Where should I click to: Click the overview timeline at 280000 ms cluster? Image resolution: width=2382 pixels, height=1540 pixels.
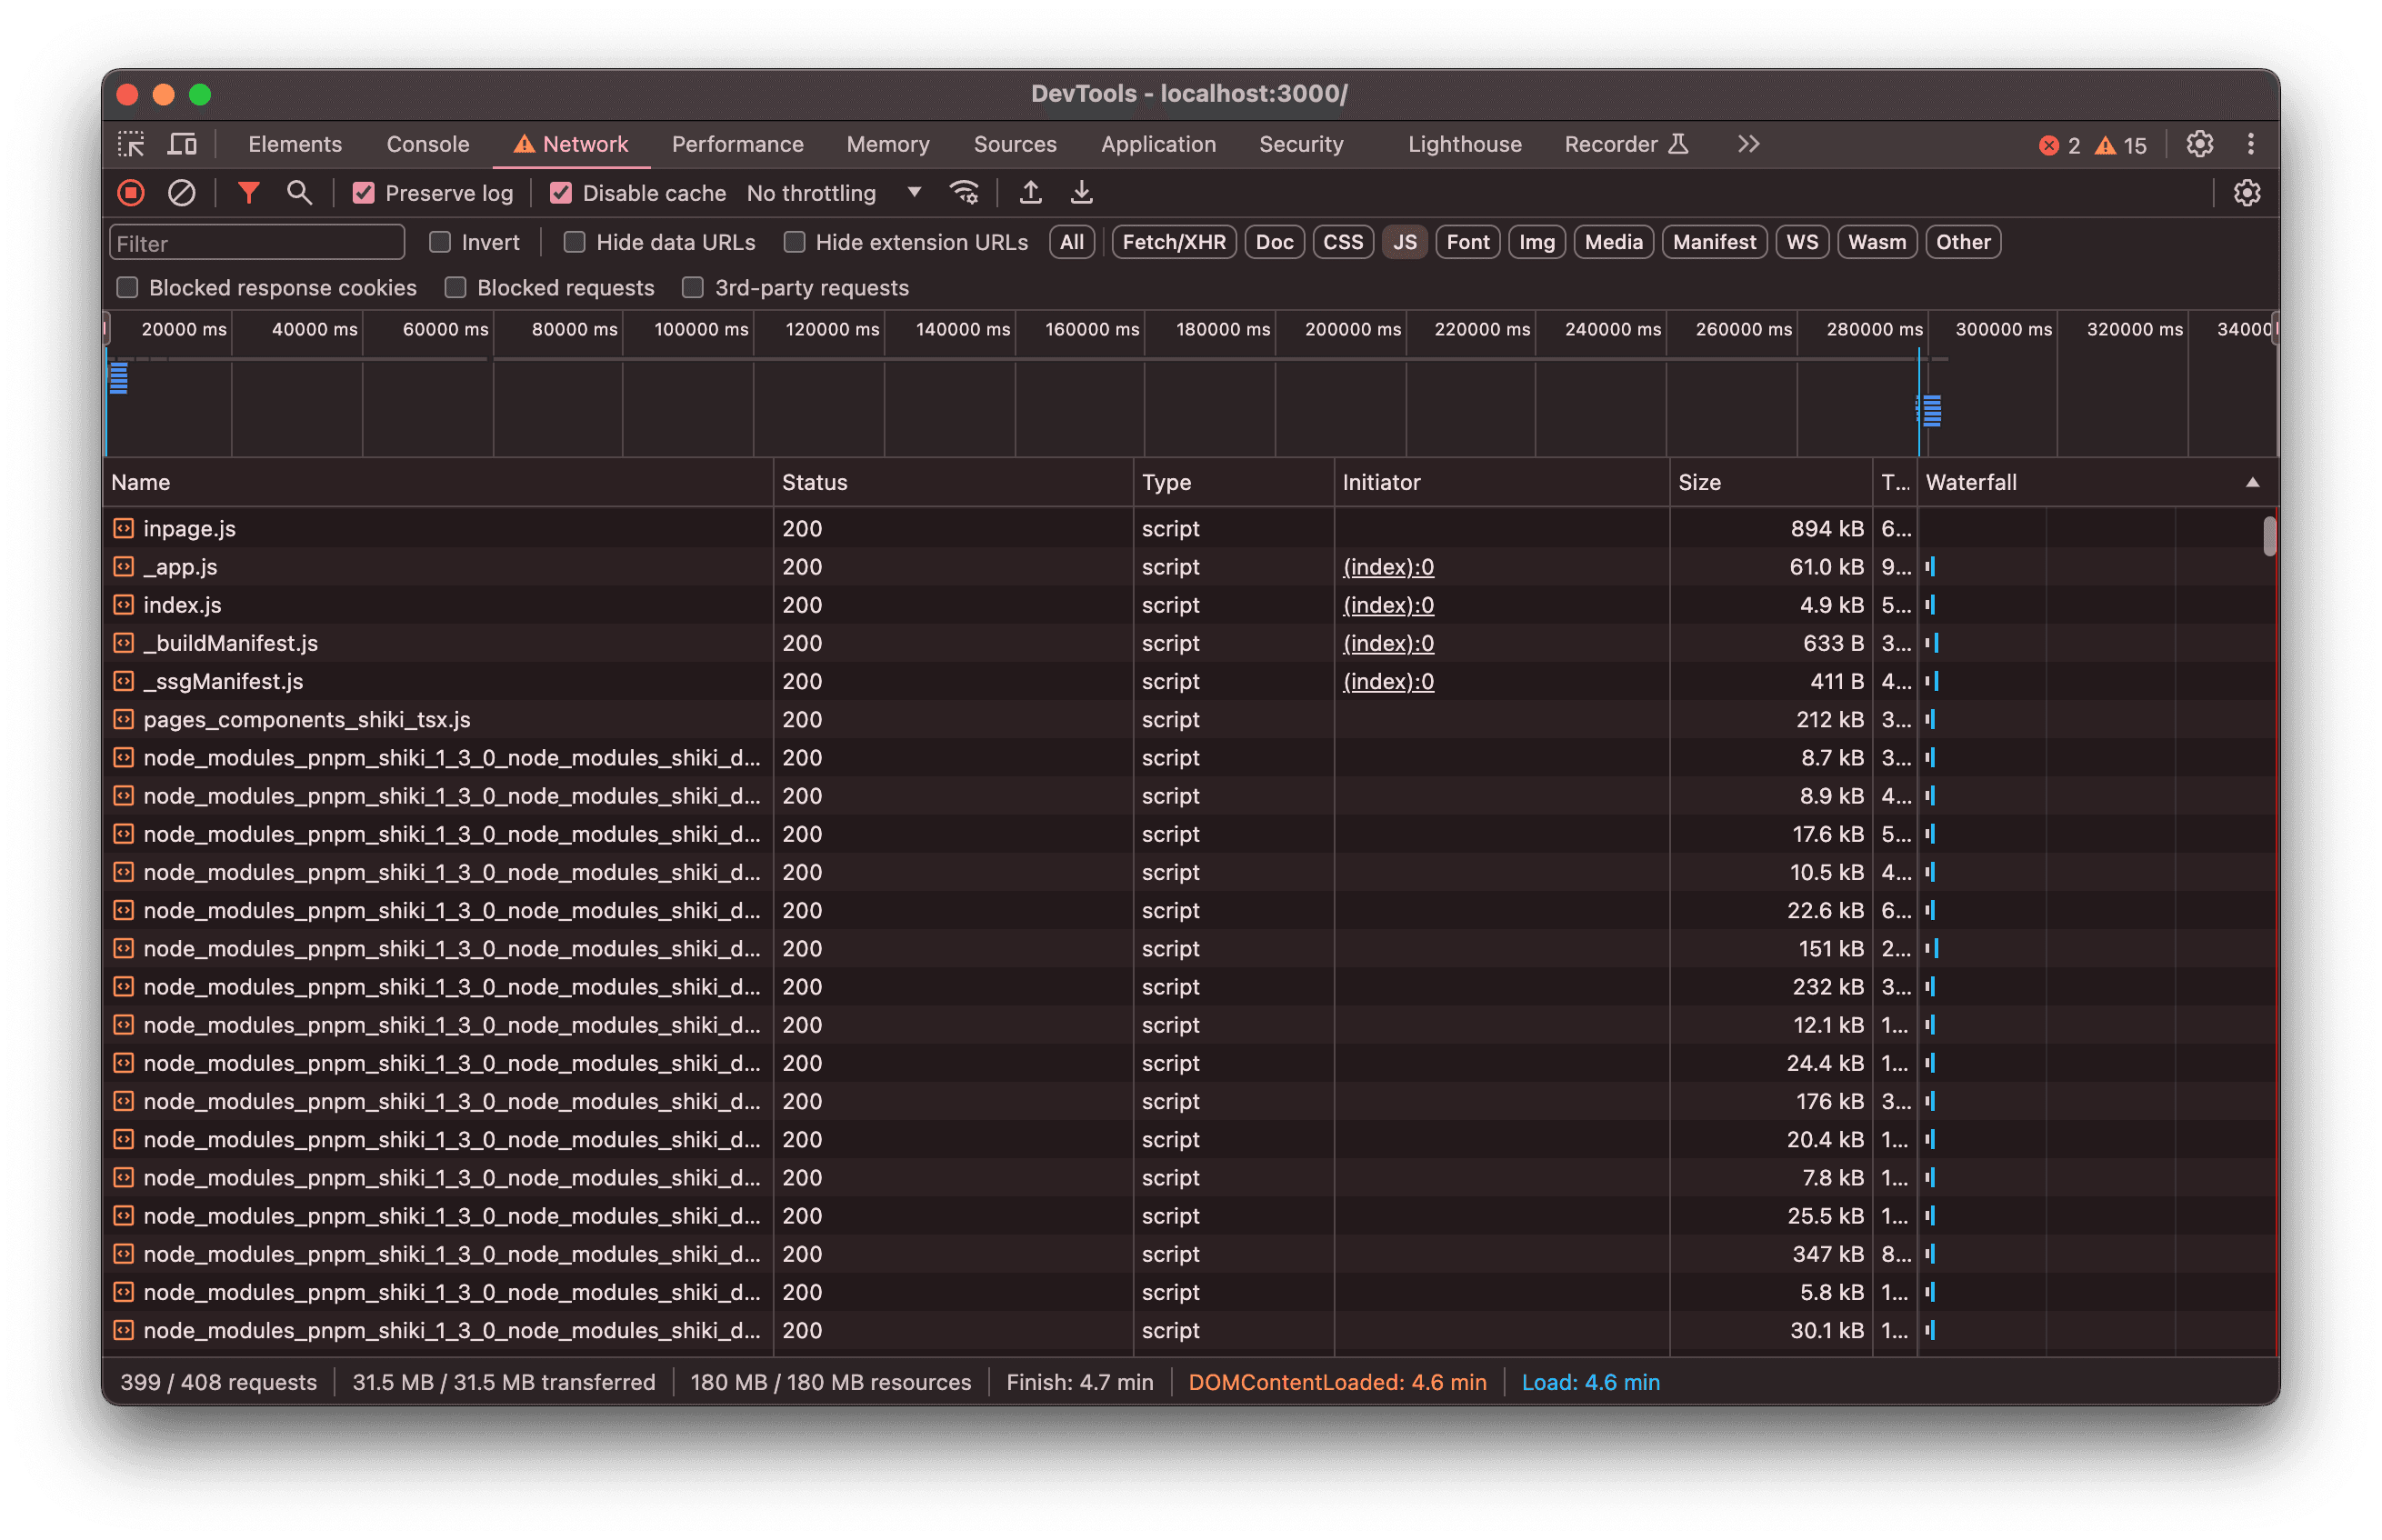[1930, 410]
